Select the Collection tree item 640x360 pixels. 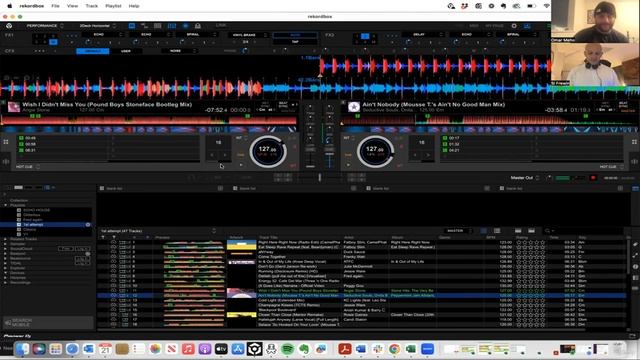point(19,200)
